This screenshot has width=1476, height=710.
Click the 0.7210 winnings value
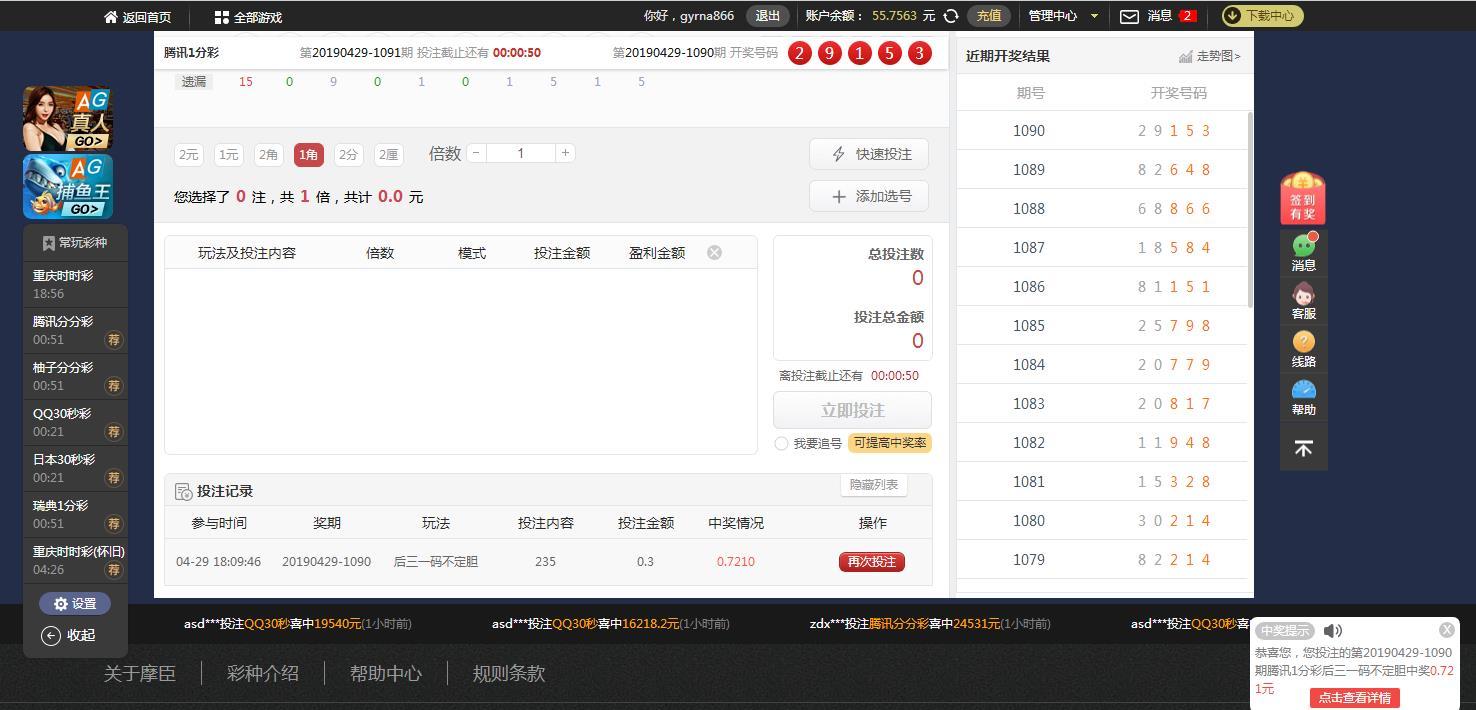click(x=736, y=562)
